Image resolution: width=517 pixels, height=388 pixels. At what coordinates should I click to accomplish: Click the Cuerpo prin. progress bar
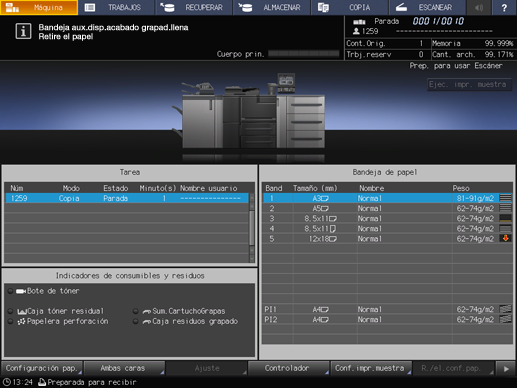point(304,54)
